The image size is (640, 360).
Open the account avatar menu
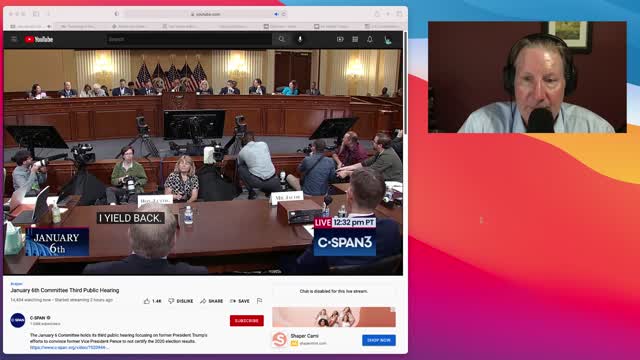388,40
